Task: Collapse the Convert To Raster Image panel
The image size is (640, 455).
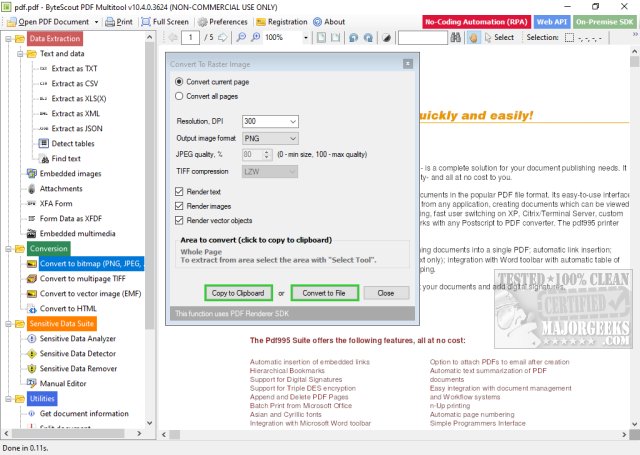Action: click(408, 64)
